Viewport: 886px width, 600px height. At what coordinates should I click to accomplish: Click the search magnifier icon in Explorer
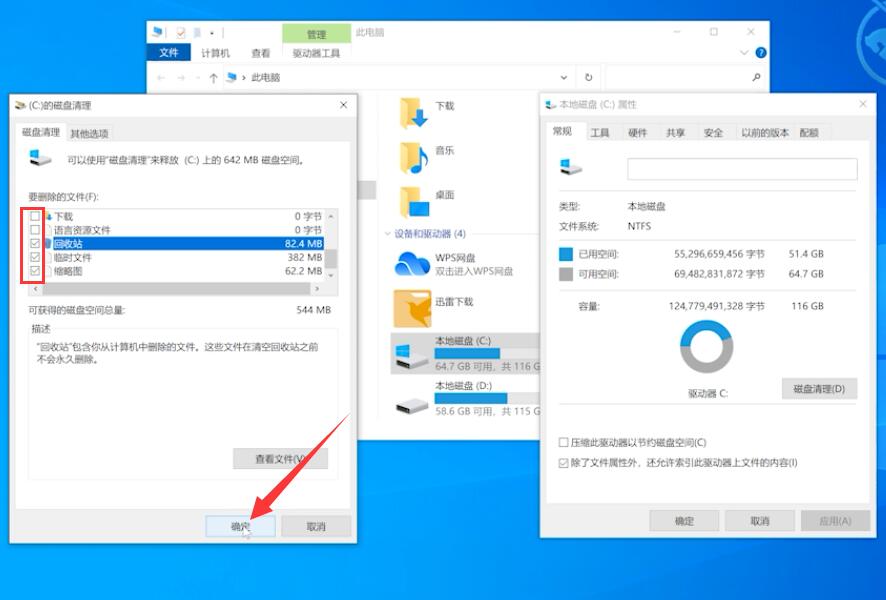pyautogui.click(x=756, y=77)
